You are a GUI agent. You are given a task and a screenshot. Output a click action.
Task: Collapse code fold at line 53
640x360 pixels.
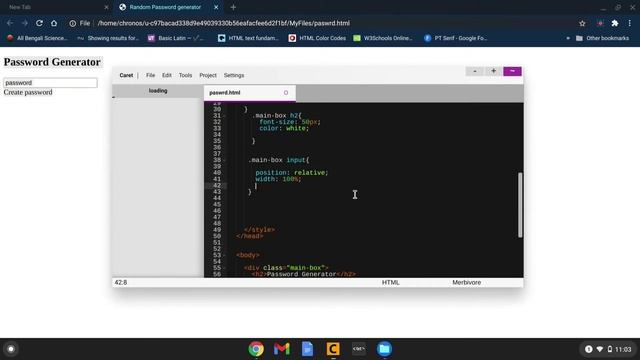pyautogui.click(x=224, y=256)
